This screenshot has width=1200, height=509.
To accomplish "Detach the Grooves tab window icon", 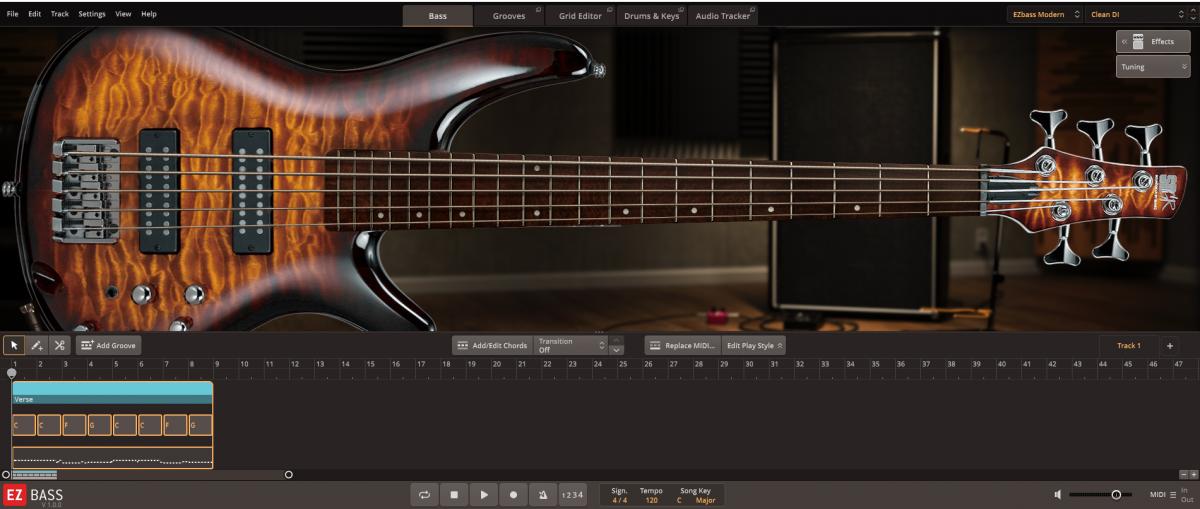I will click(x=538, y=10).
